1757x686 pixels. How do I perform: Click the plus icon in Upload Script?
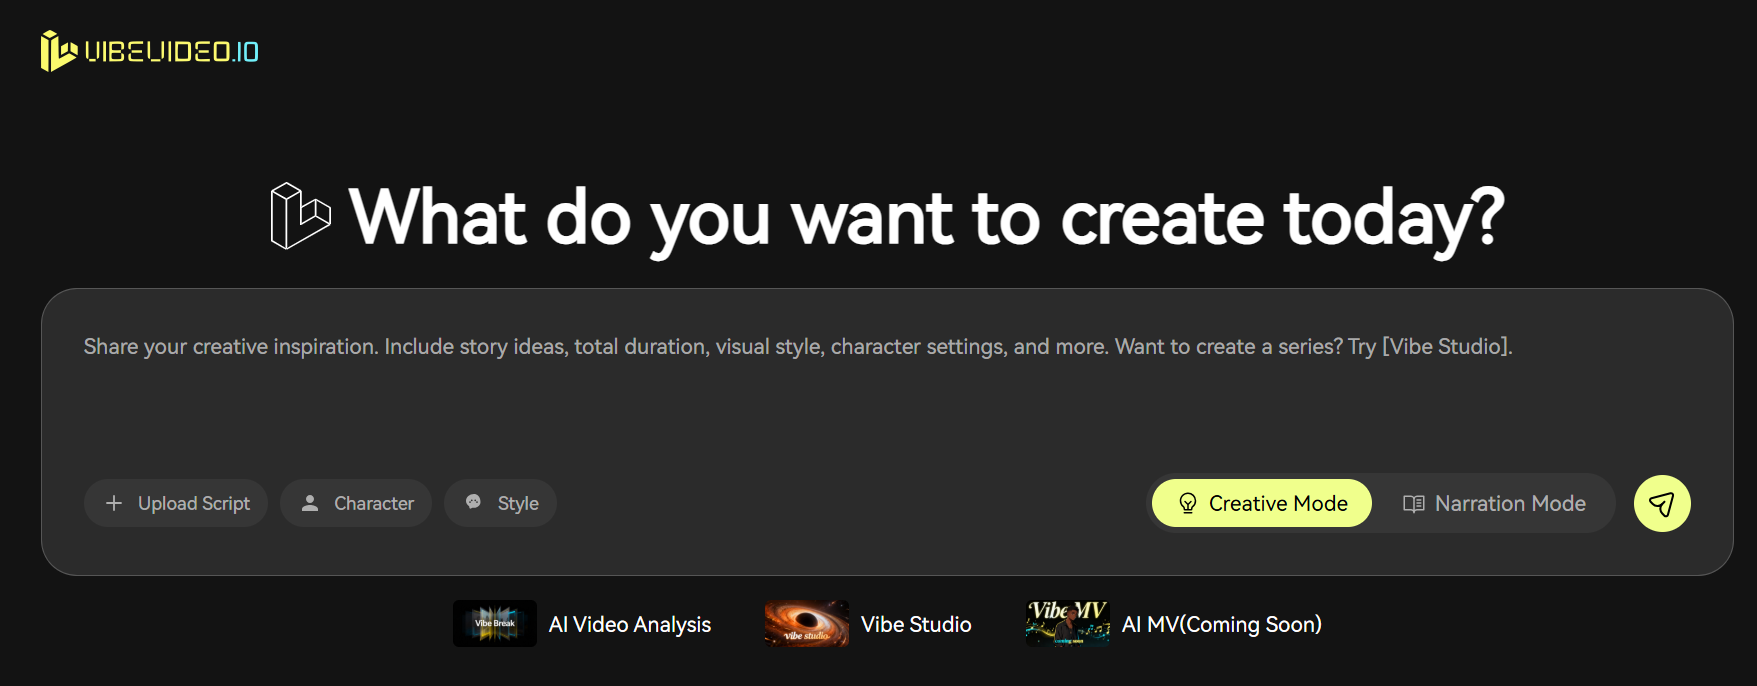[x=114, y=503]
